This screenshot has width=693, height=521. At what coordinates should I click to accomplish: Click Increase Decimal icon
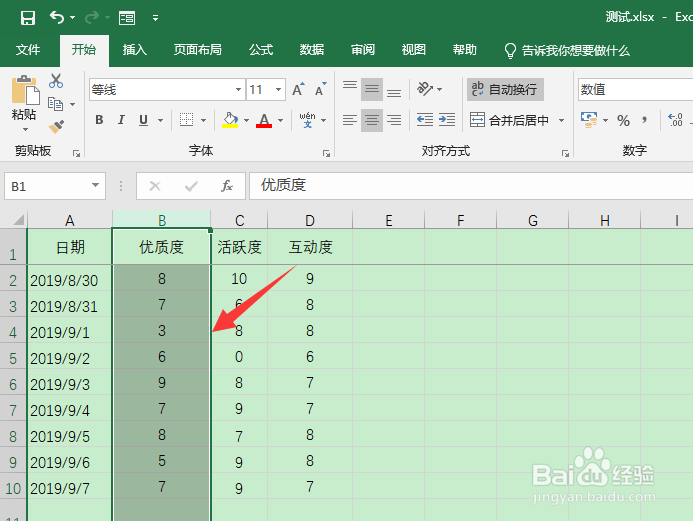point(675,120)
